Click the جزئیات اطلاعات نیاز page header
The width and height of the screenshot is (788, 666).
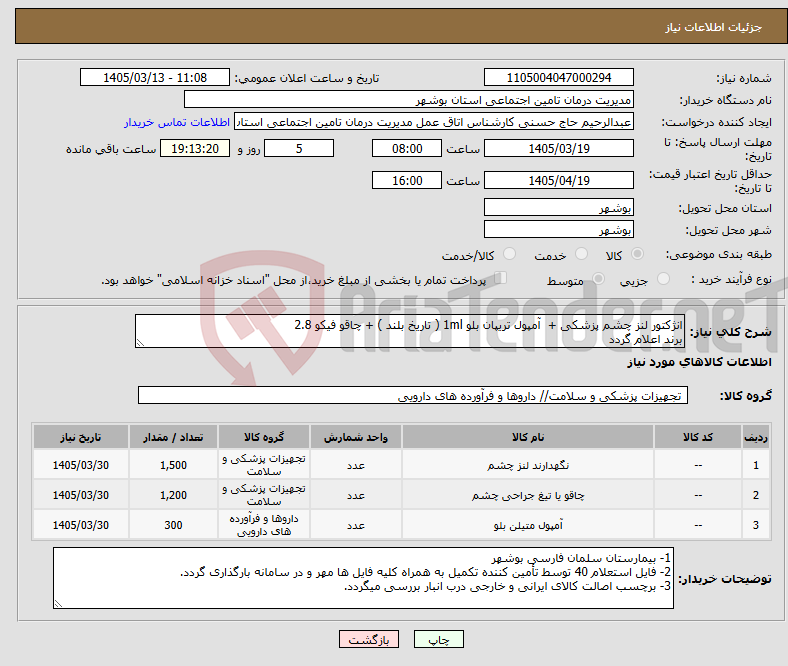coord(714,27)
